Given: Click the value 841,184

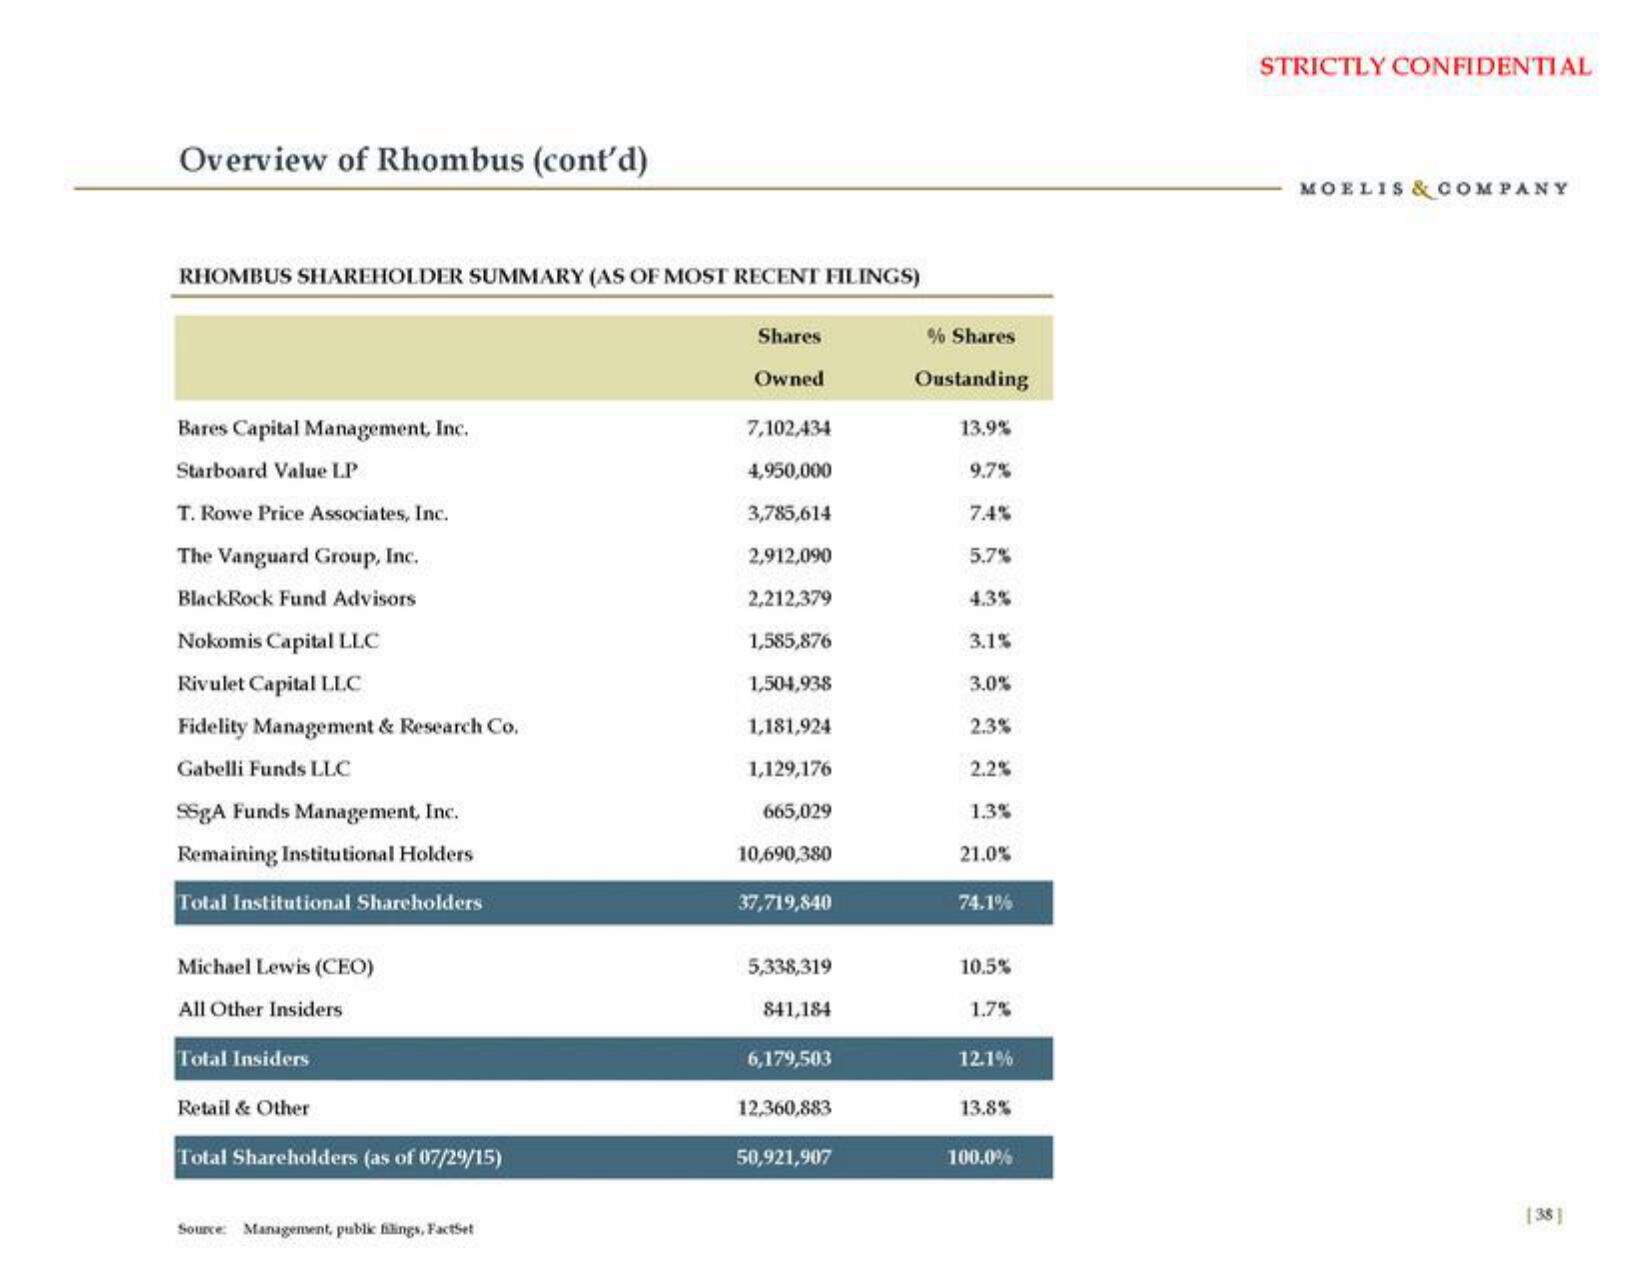Looking at the screenshot, I should 796,1010.
